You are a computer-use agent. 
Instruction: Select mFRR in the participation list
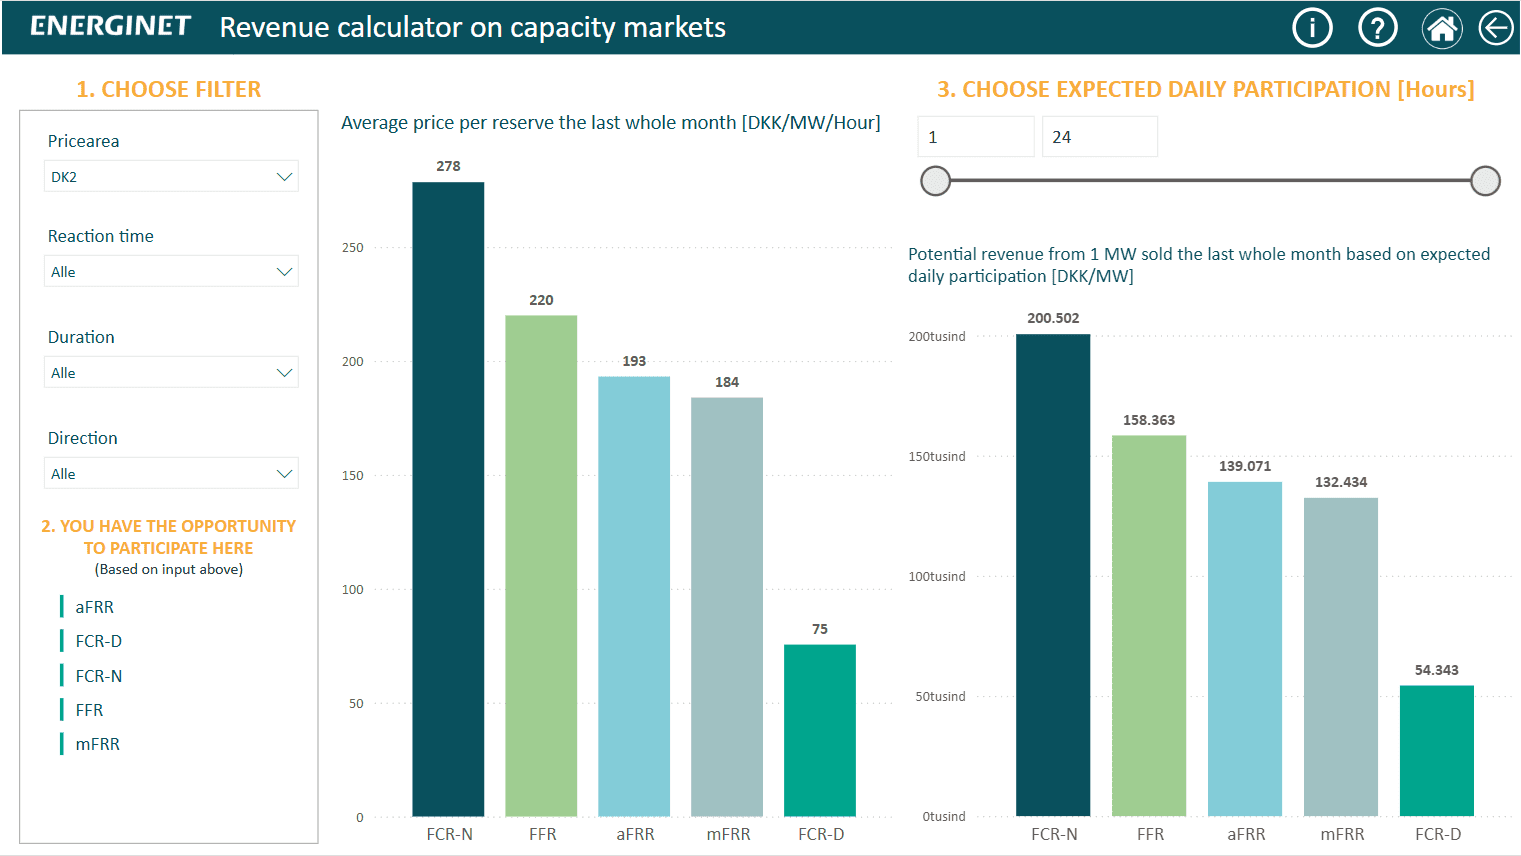(x=98, y=744)
